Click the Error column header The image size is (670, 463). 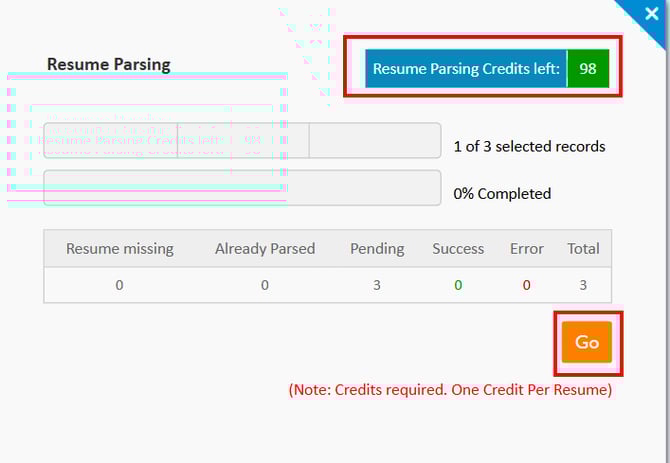(526, 249)
